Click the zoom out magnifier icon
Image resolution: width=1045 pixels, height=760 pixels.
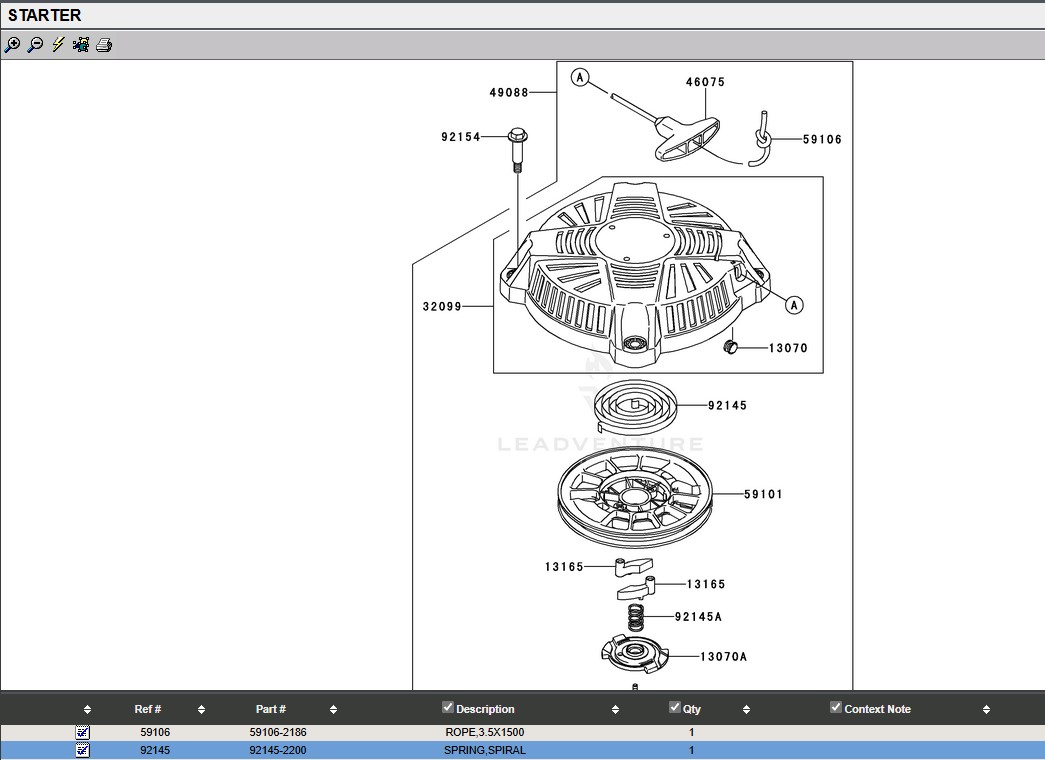click(35, 45)
